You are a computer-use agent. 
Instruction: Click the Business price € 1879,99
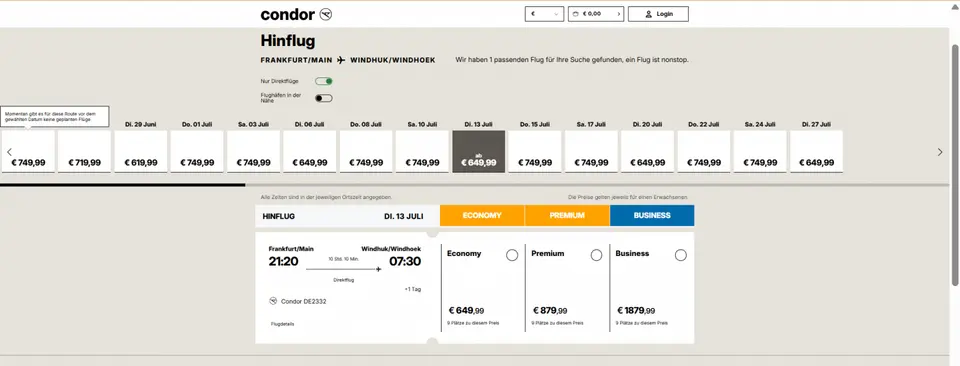click(x=636, y=311)
